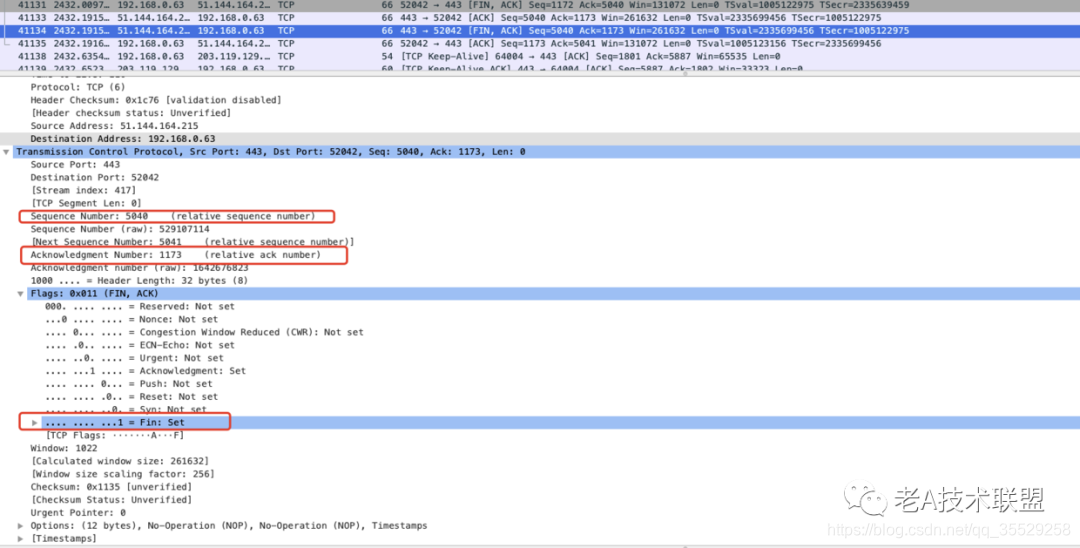The height and width of the screenshot is (548, 1080).
Task: Select 'Header Length: 32 bytes (8)' field
Action: pos(139,281)
